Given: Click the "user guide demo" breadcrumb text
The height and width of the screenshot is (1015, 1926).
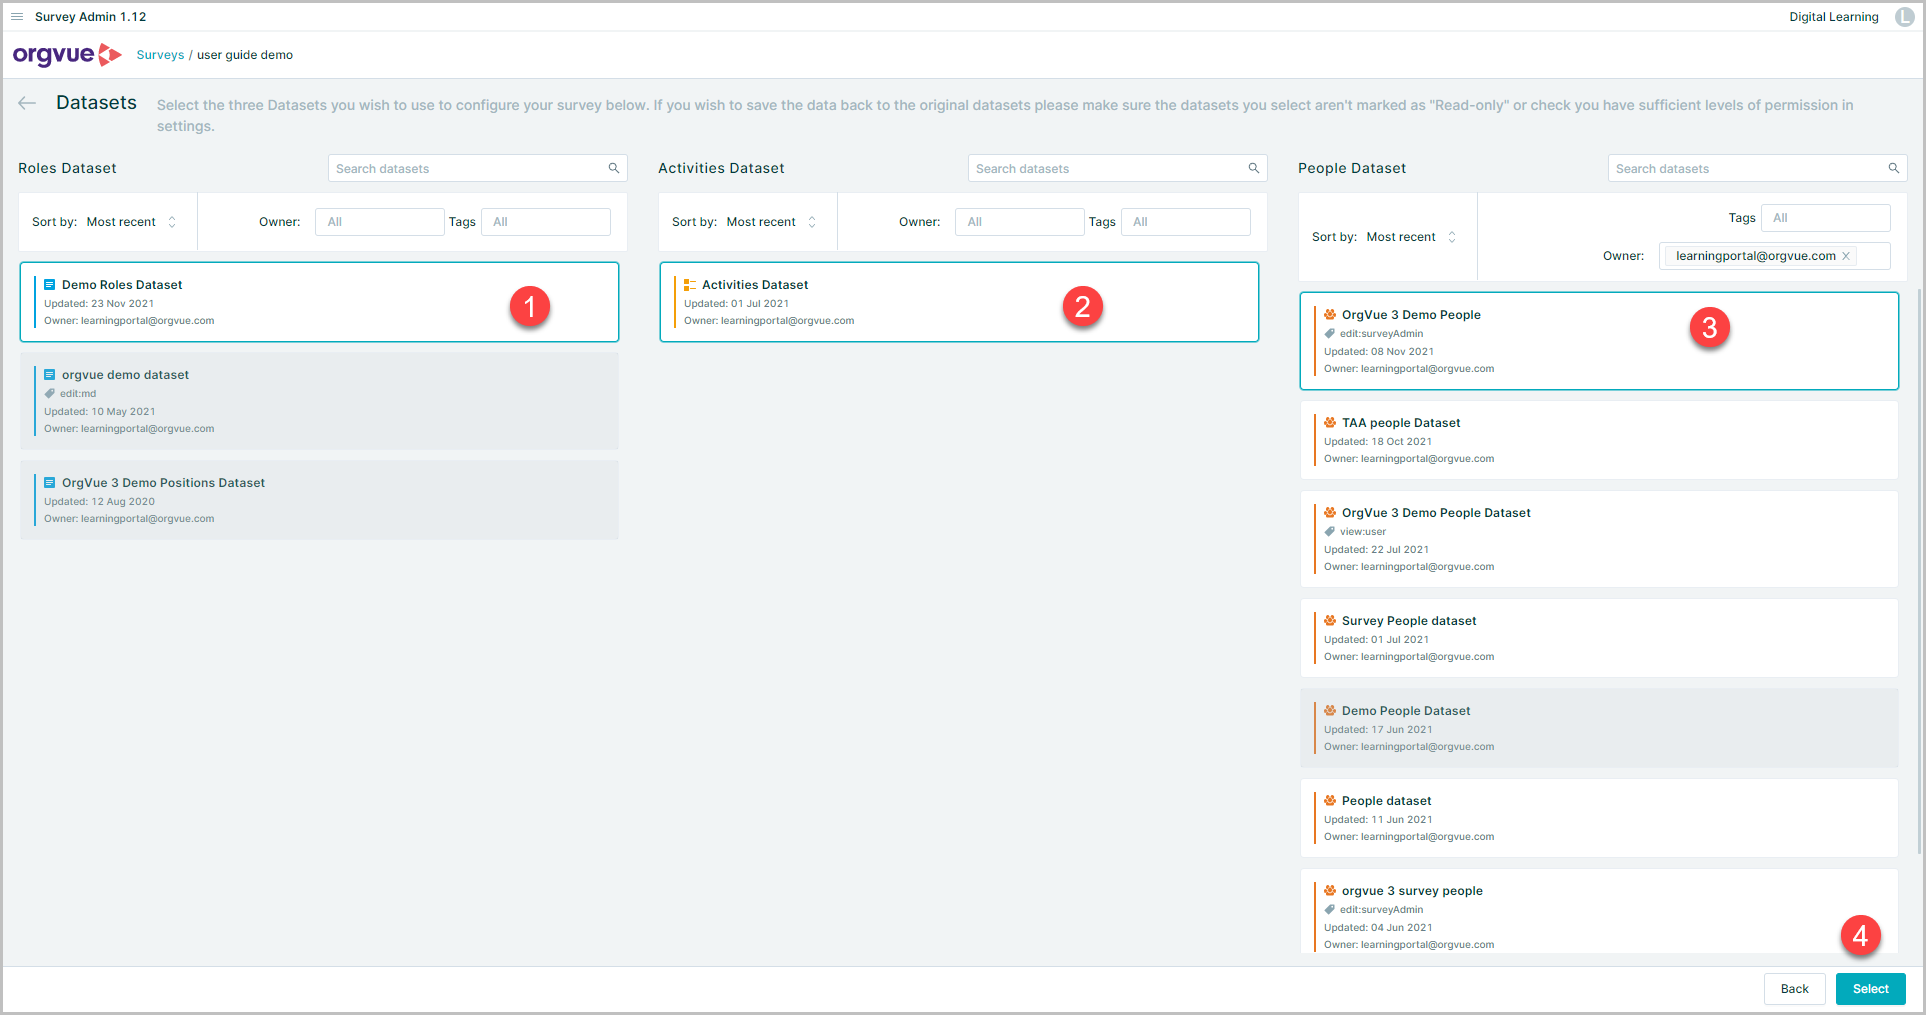Looking at the screenshot, I should coord(245,55).
